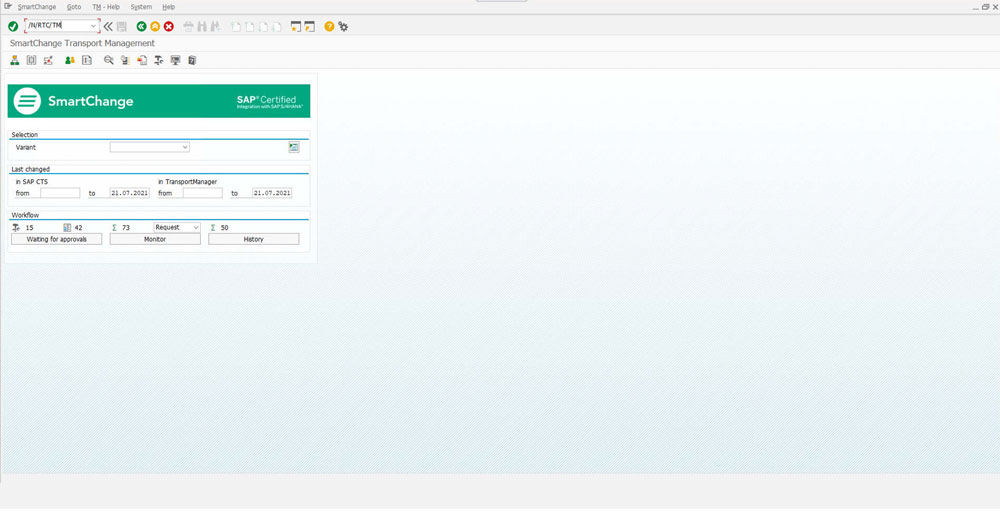
Task: Click the green Enter checkmark icon
Action: pyautogui.click(x=13, y=26)
